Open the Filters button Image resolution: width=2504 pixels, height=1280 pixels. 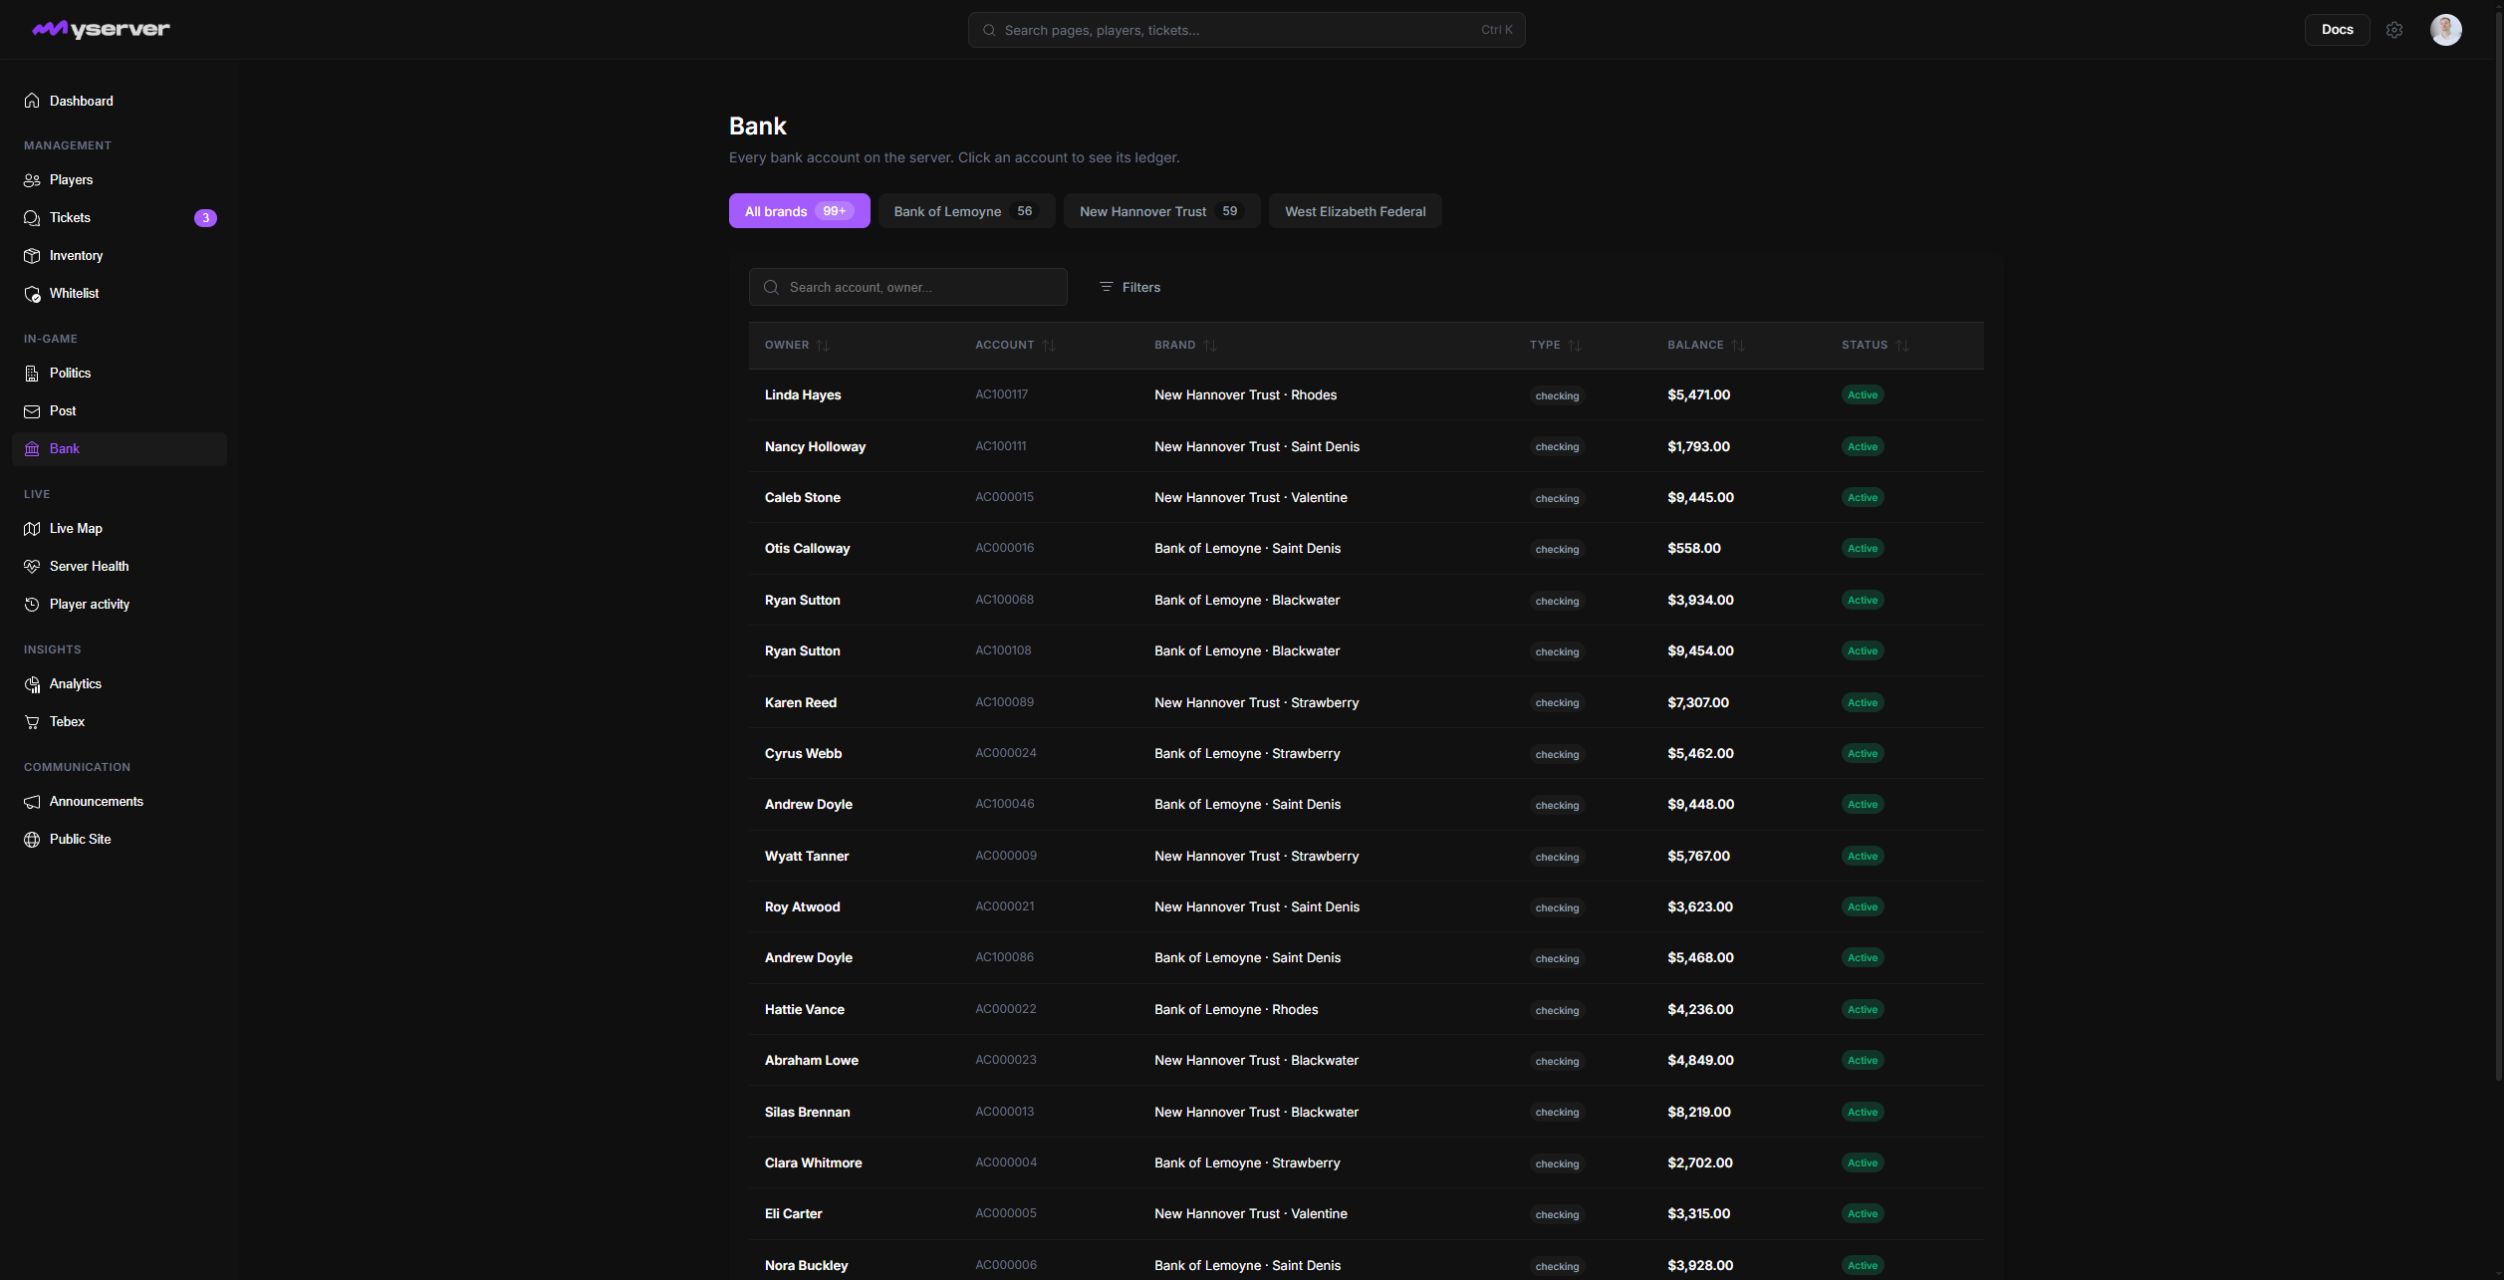click(x=1130, y=287)
